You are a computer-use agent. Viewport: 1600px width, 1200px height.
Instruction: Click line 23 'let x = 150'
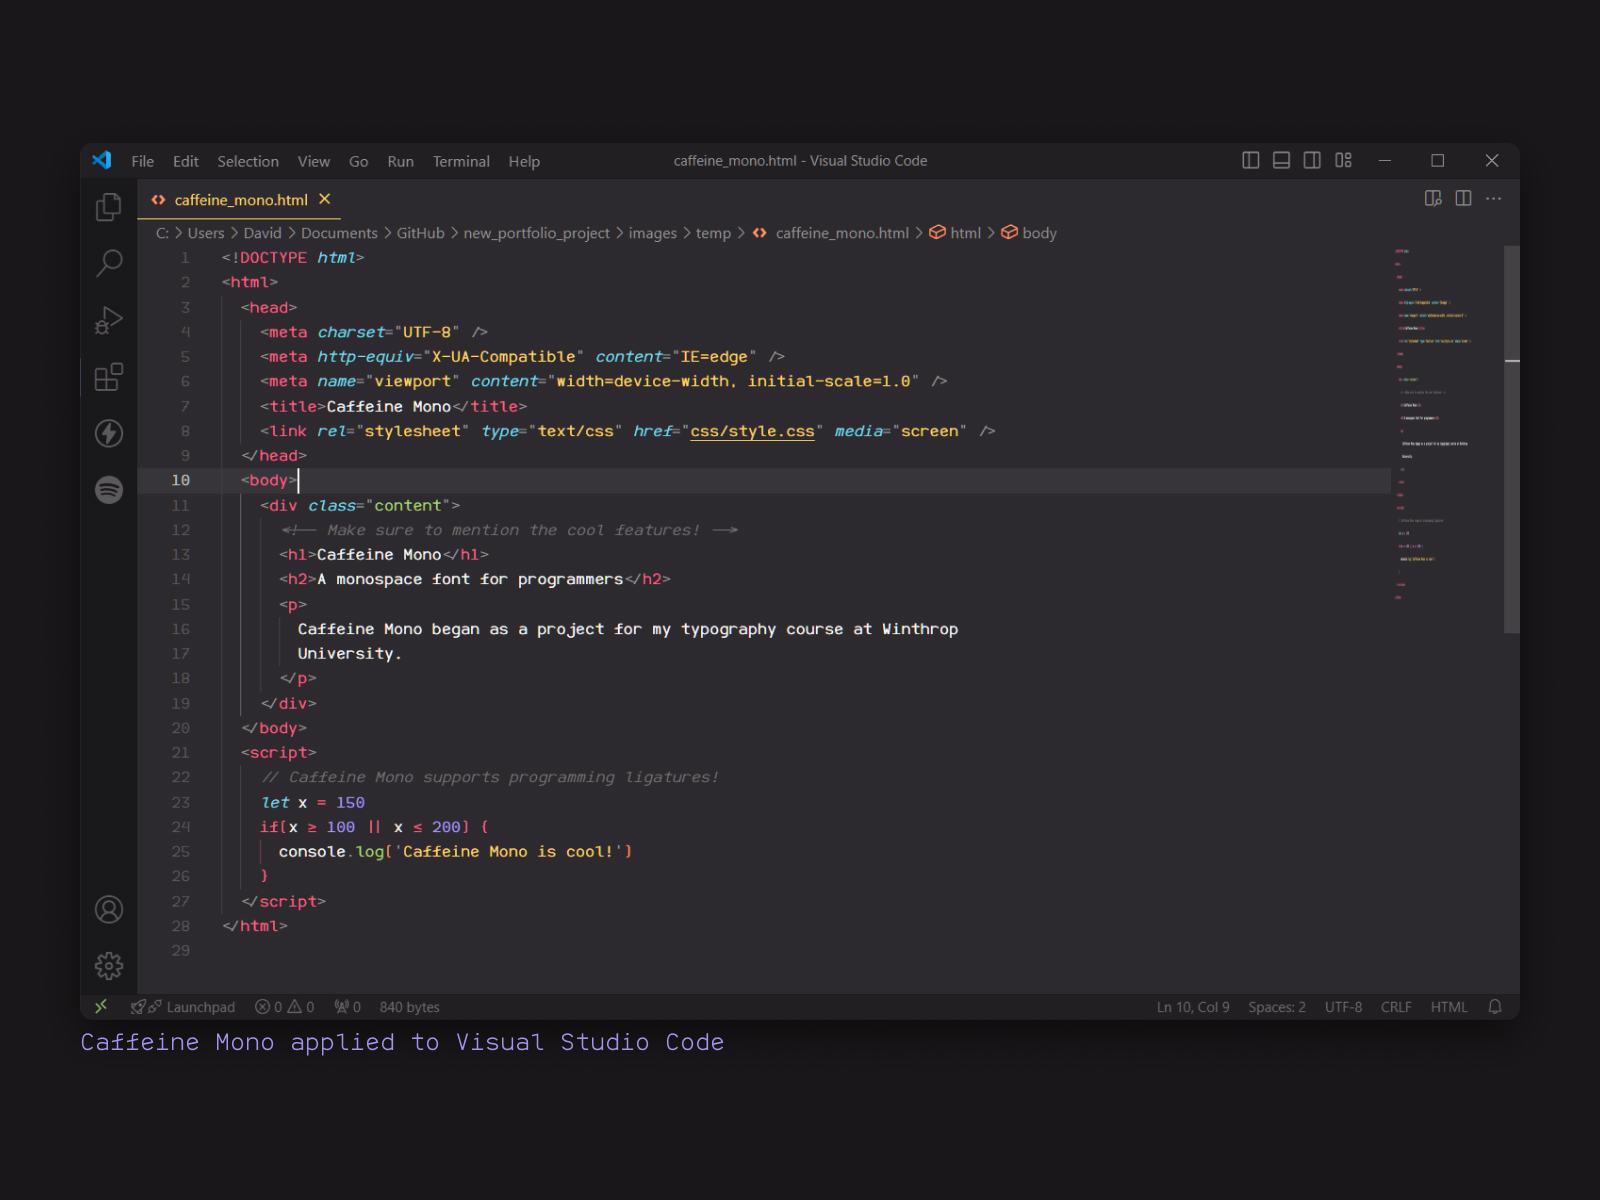pos(313,802)
